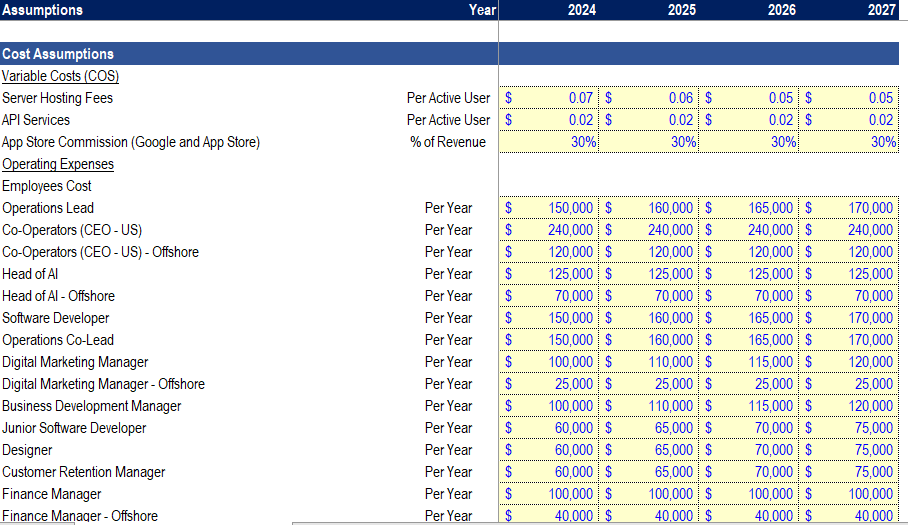Select the Per Active User unit for Server Hosting
Viewport: 908px width, 525px height.
[x=448, y=98]
